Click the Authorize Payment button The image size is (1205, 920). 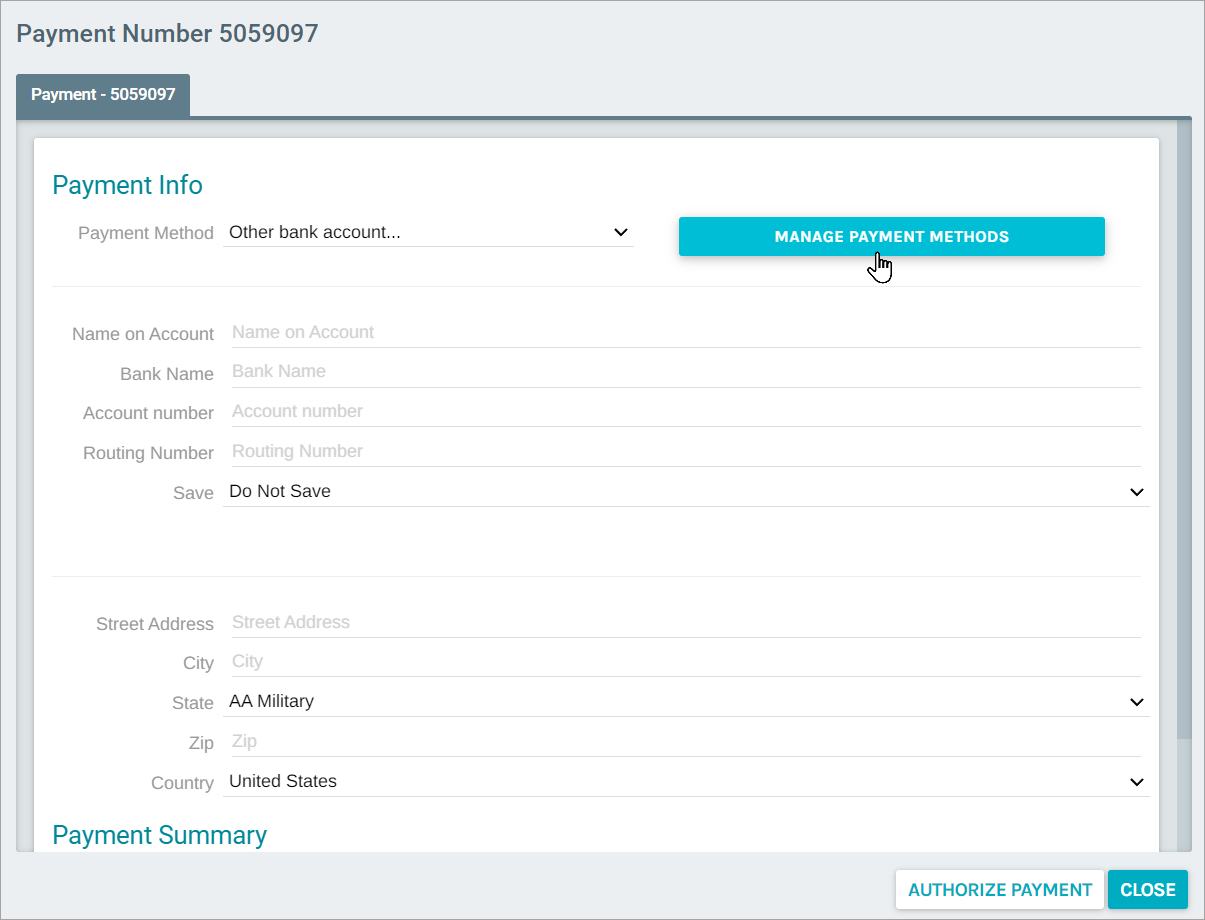(x=1000, y=890)
